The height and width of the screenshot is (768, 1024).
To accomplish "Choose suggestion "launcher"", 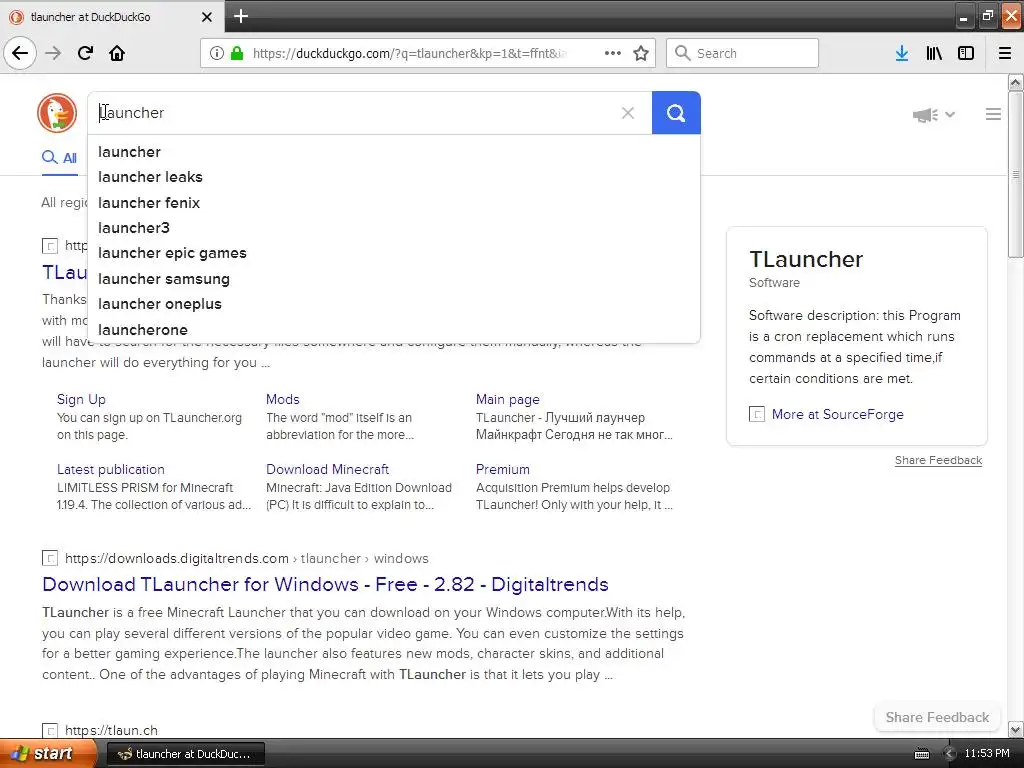I will pyautogui.click(x=129, y=152).
